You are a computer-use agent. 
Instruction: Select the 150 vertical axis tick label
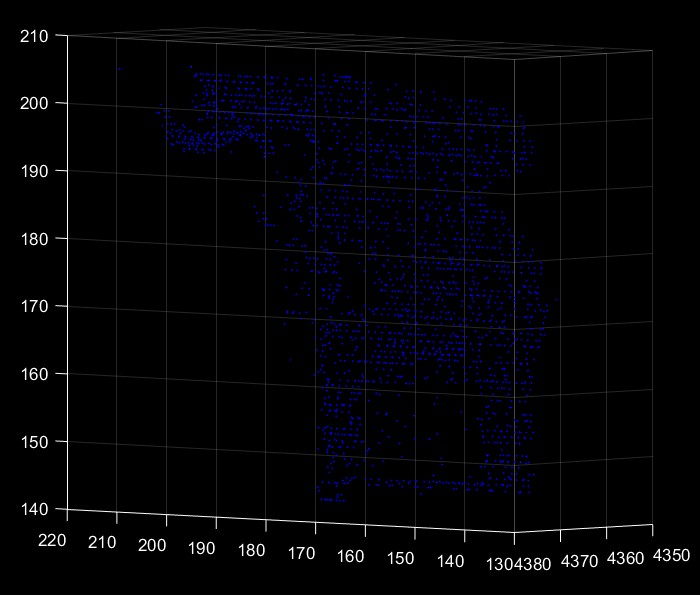34,441
